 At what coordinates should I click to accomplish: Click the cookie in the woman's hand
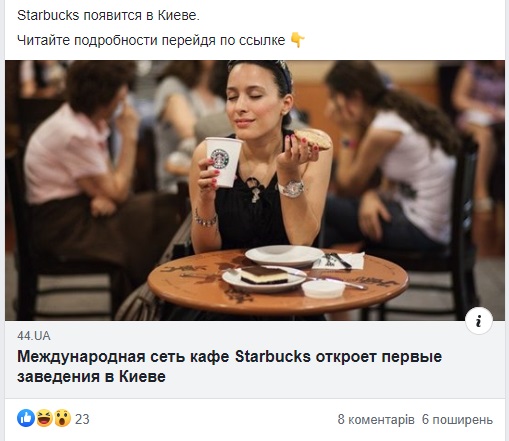tap(313, 139)
